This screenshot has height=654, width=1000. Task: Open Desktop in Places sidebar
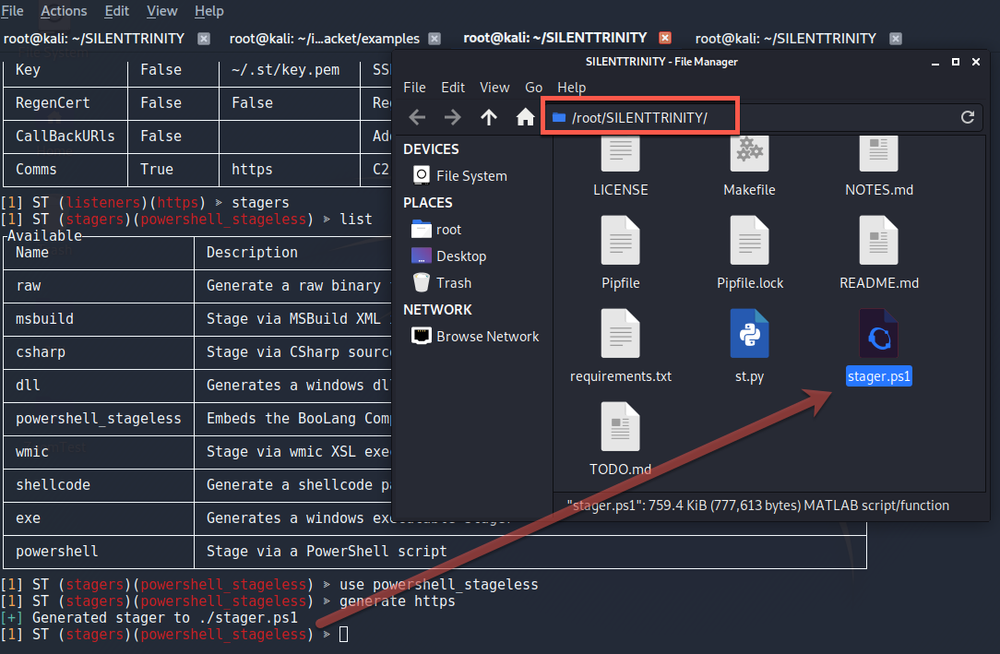(449, 256)
